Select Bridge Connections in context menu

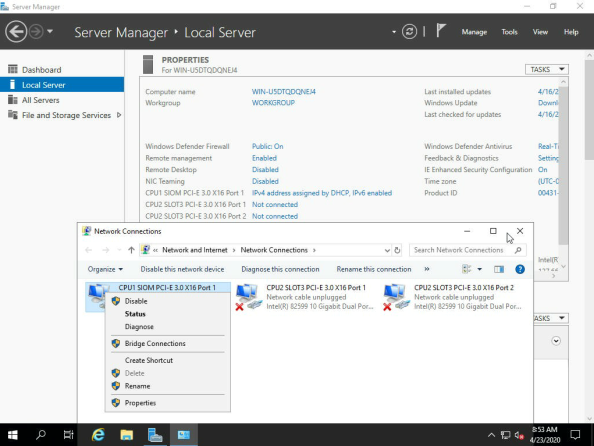167,343
